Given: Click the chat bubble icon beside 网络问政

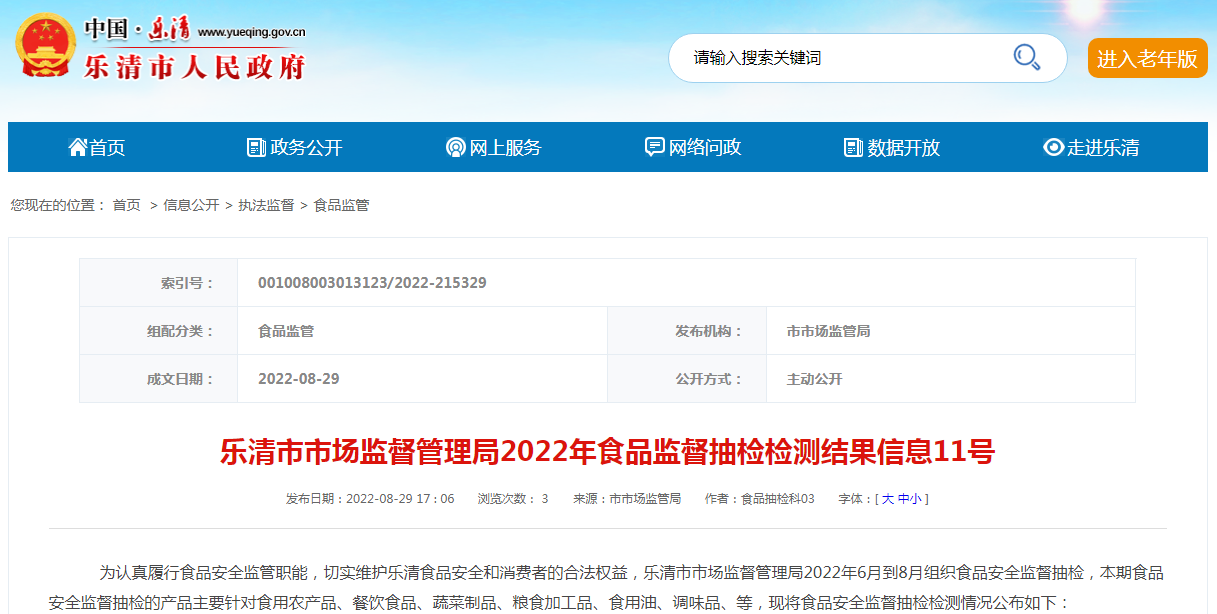Looking at the screenshot, I should pos(654,147).
